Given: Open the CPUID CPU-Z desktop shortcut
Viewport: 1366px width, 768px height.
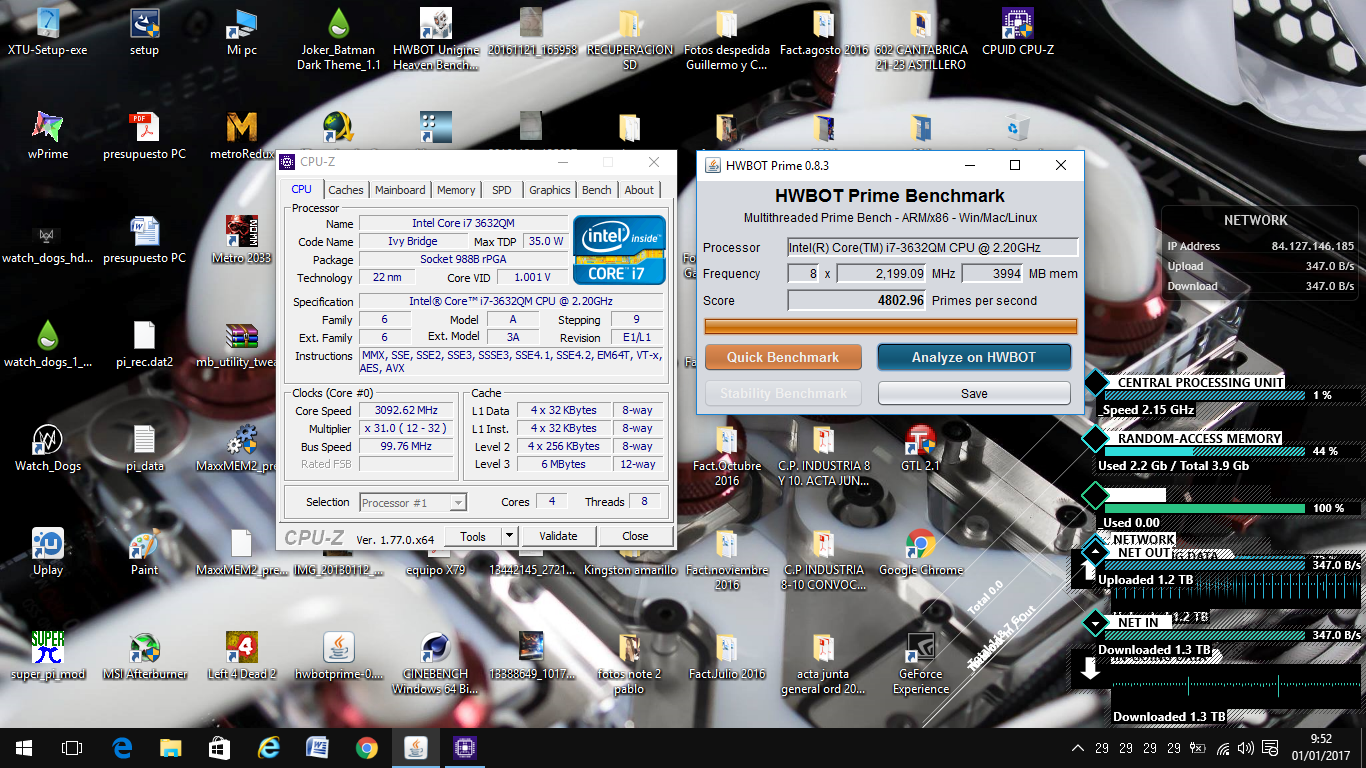Looking at the screenshot, I should [1018, 32].
